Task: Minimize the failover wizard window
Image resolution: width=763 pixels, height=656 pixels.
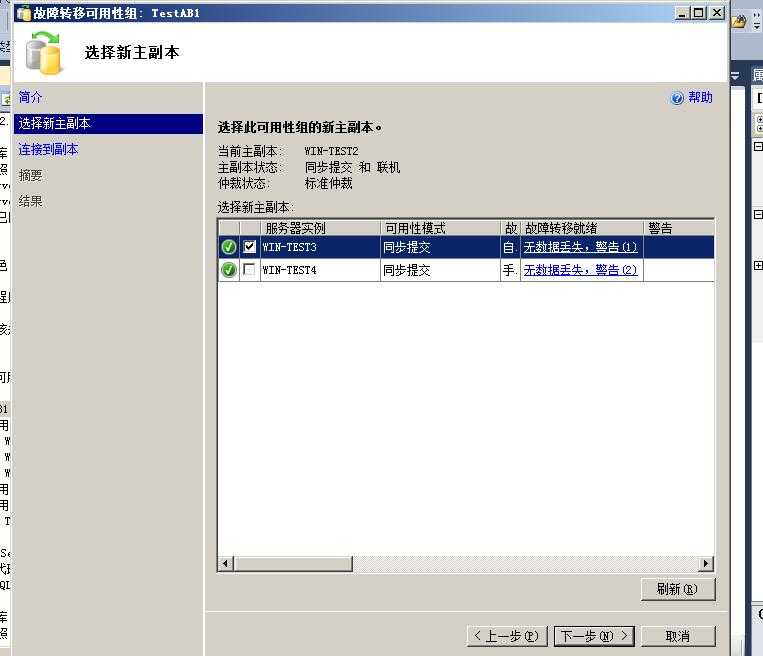Action: click(x=682, y=13)
